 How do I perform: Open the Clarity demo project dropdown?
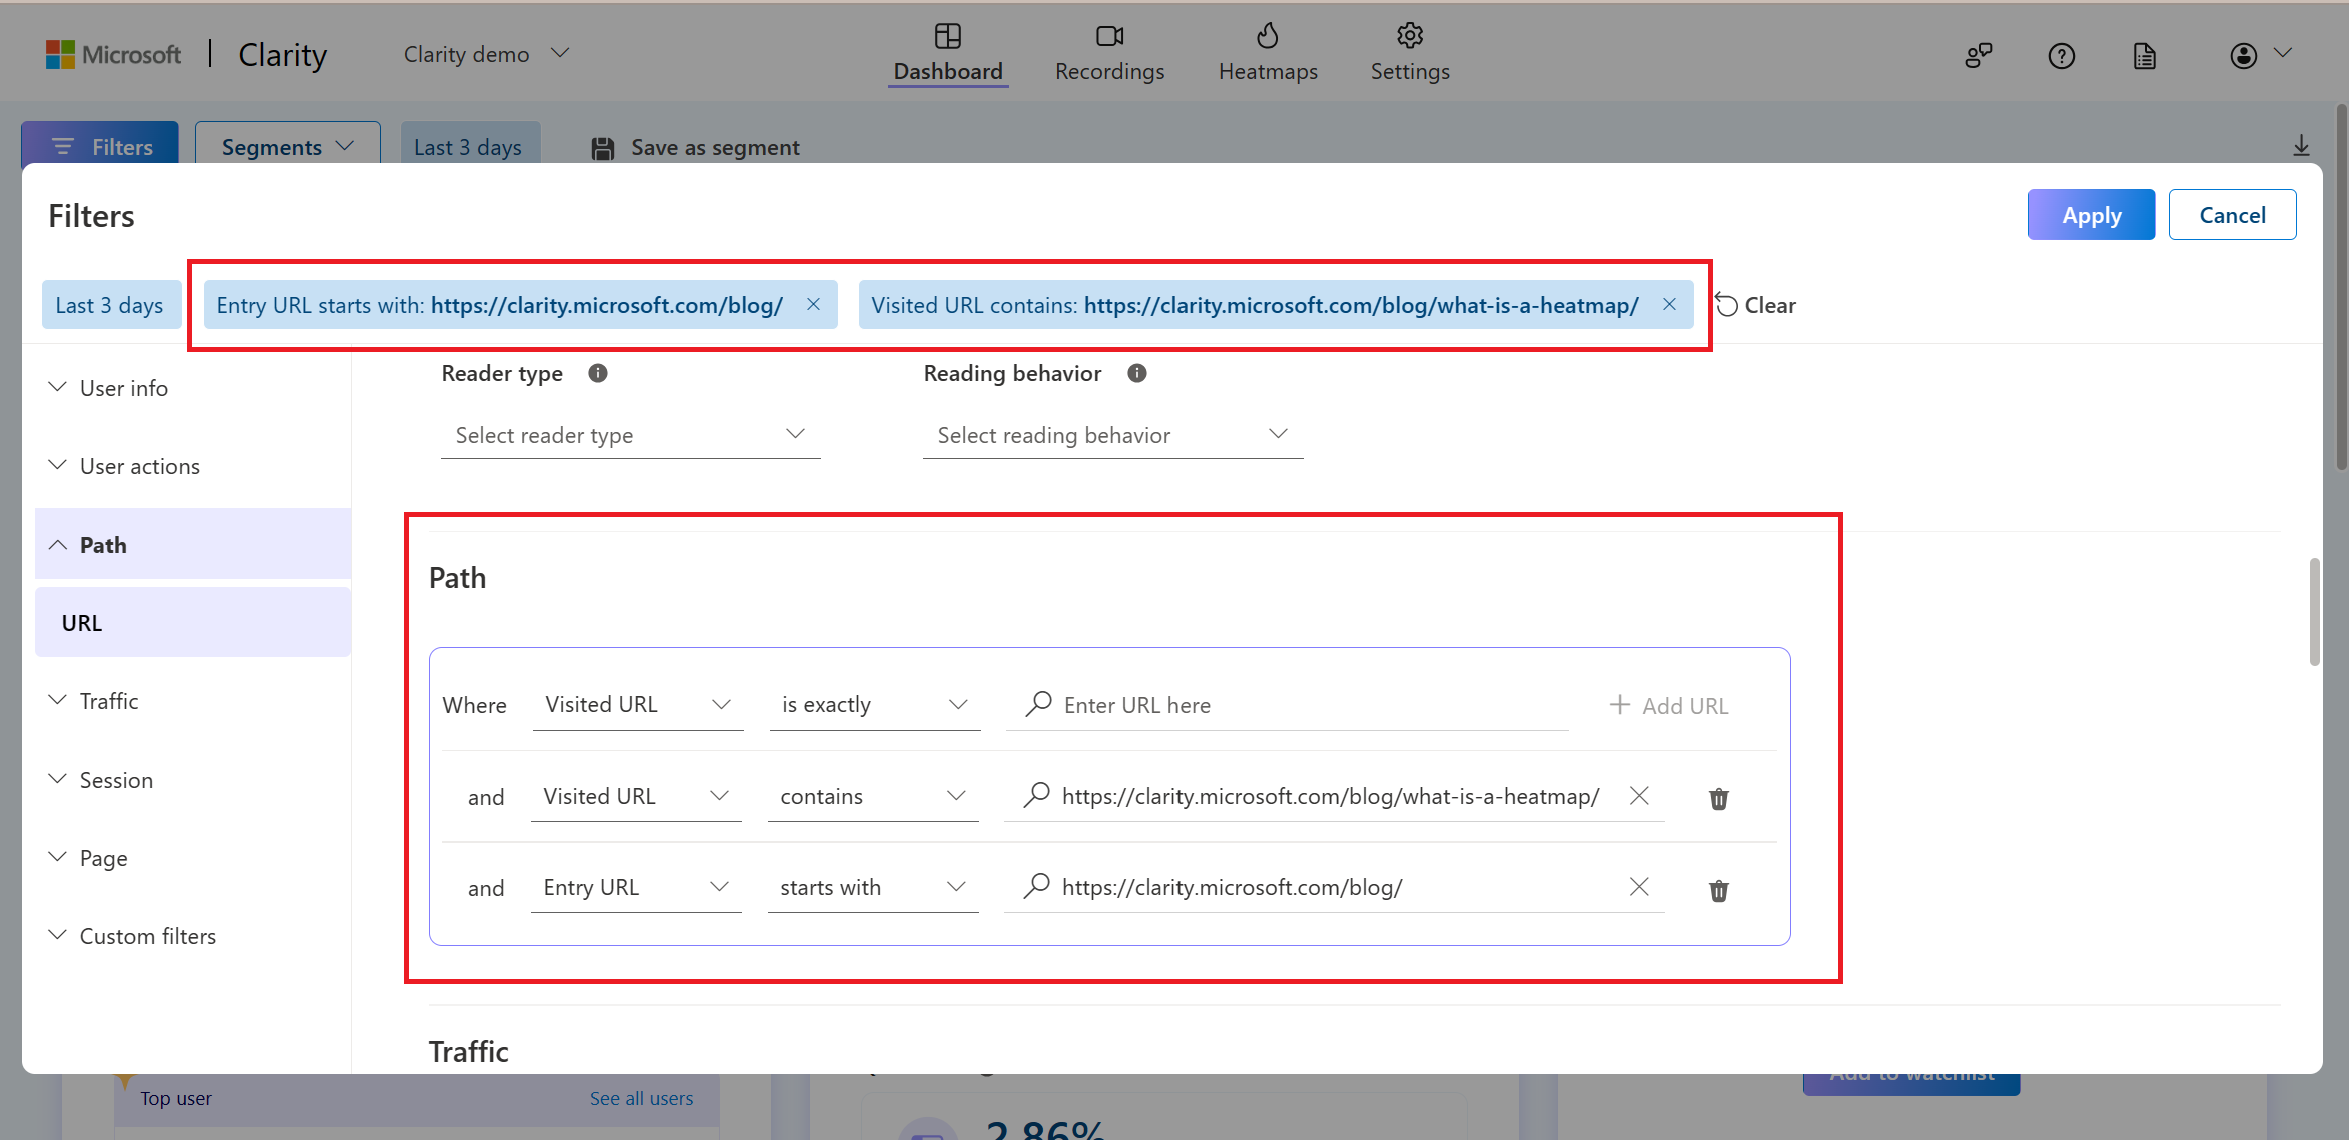point(487,54)
